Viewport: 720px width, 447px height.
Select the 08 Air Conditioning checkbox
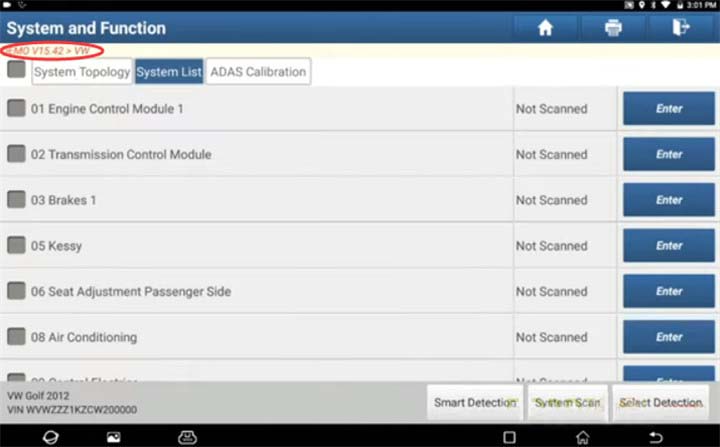click(x=17, y=337)
